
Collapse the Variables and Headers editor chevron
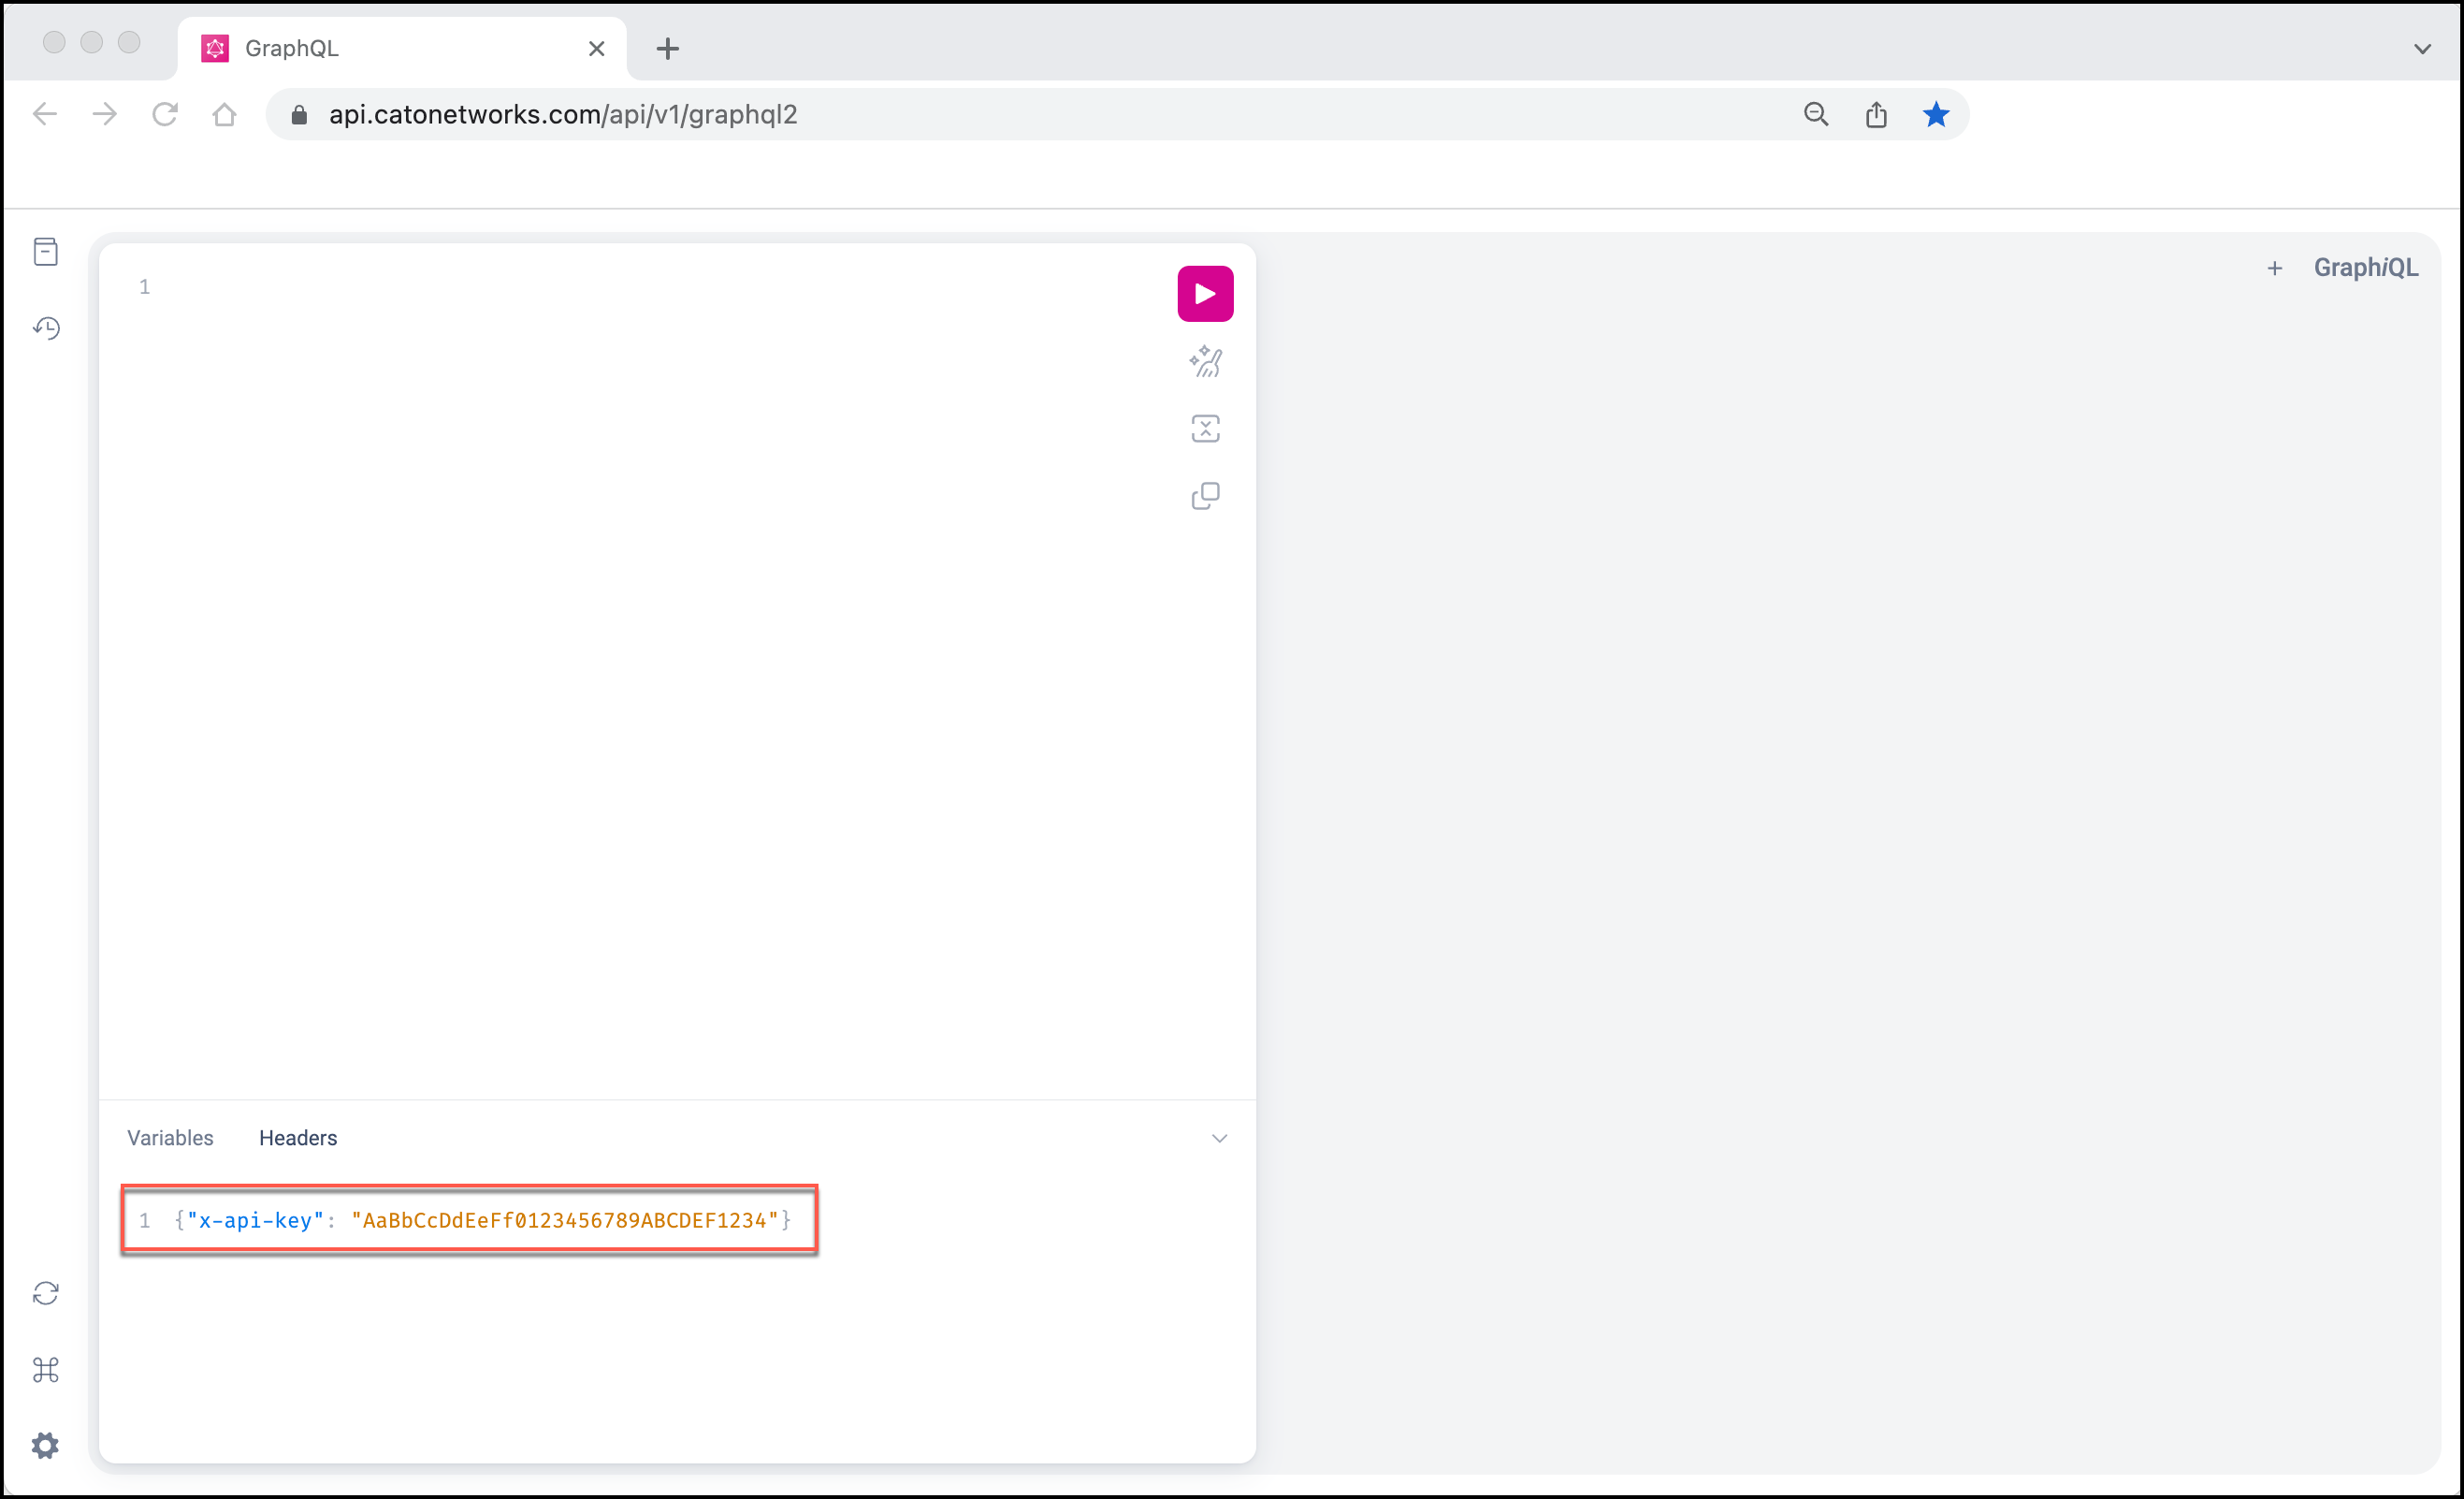coord(1219,1138)
